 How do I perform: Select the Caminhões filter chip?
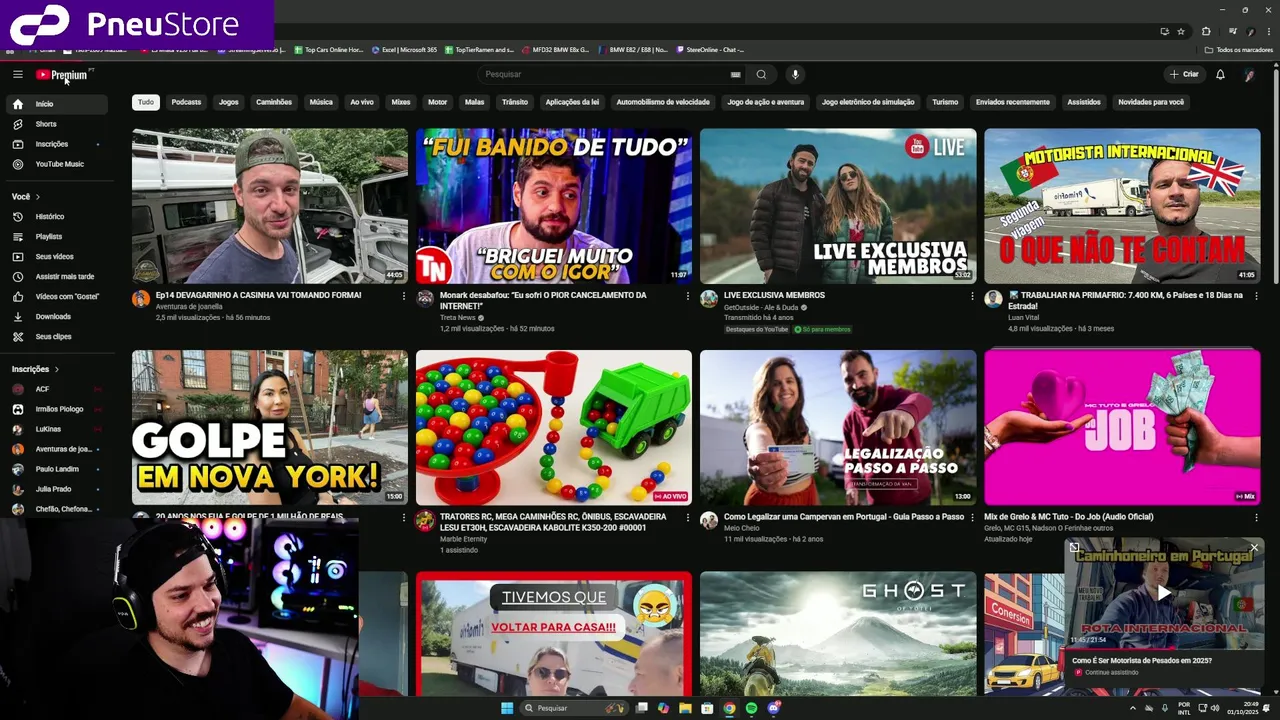click(274, 102)
